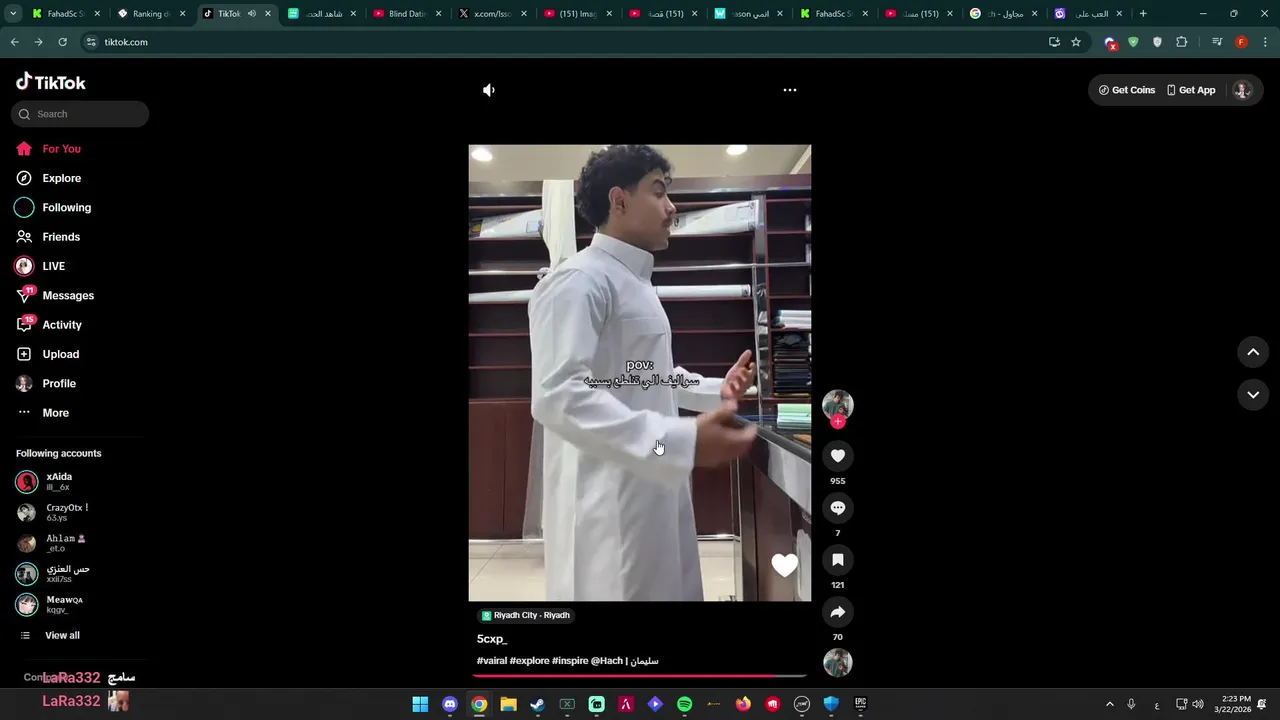Screen dimensions: 1280x720
Task: Go to the next video arrow
Action: point(1253,395)
